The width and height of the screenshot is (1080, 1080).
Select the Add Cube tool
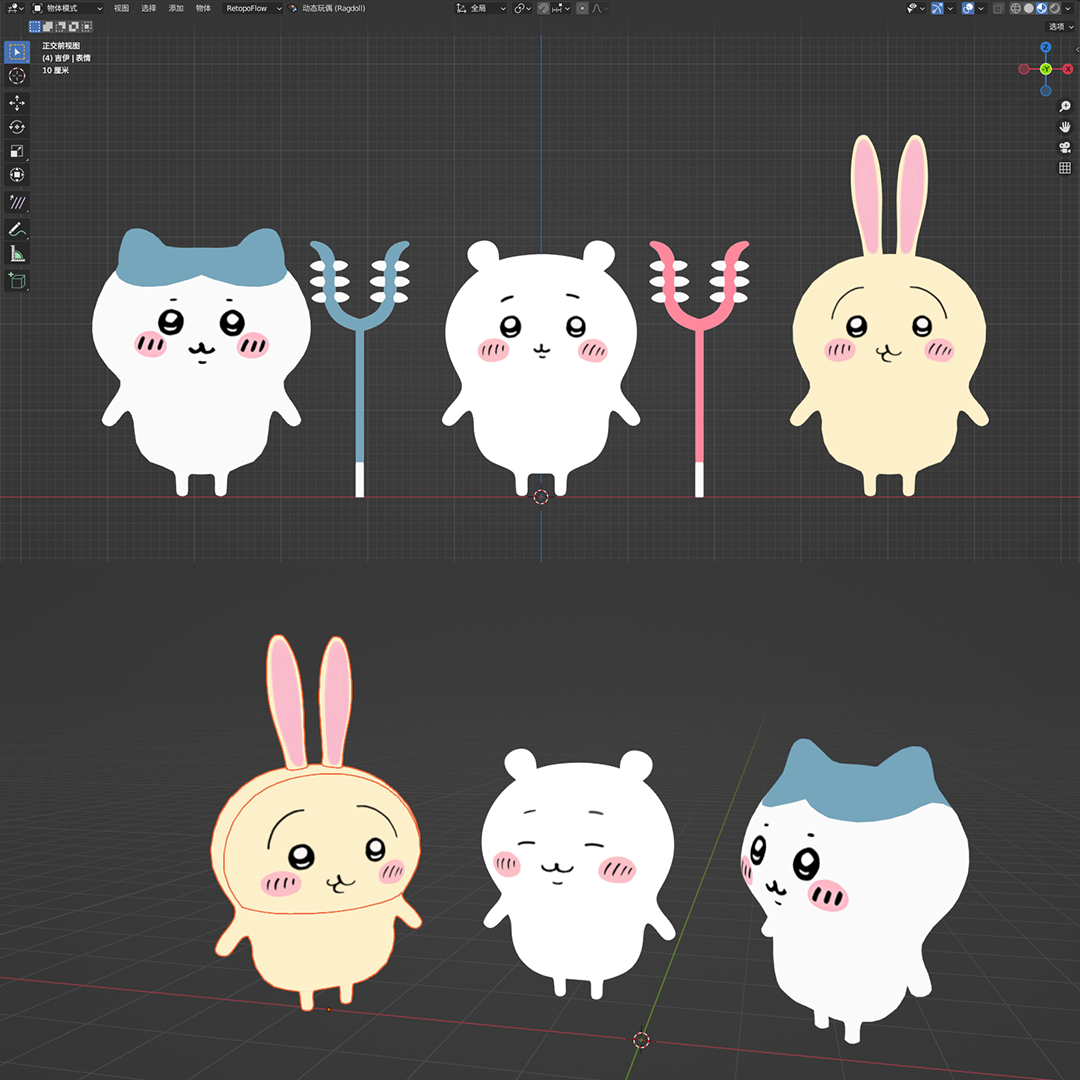point(17,281)
